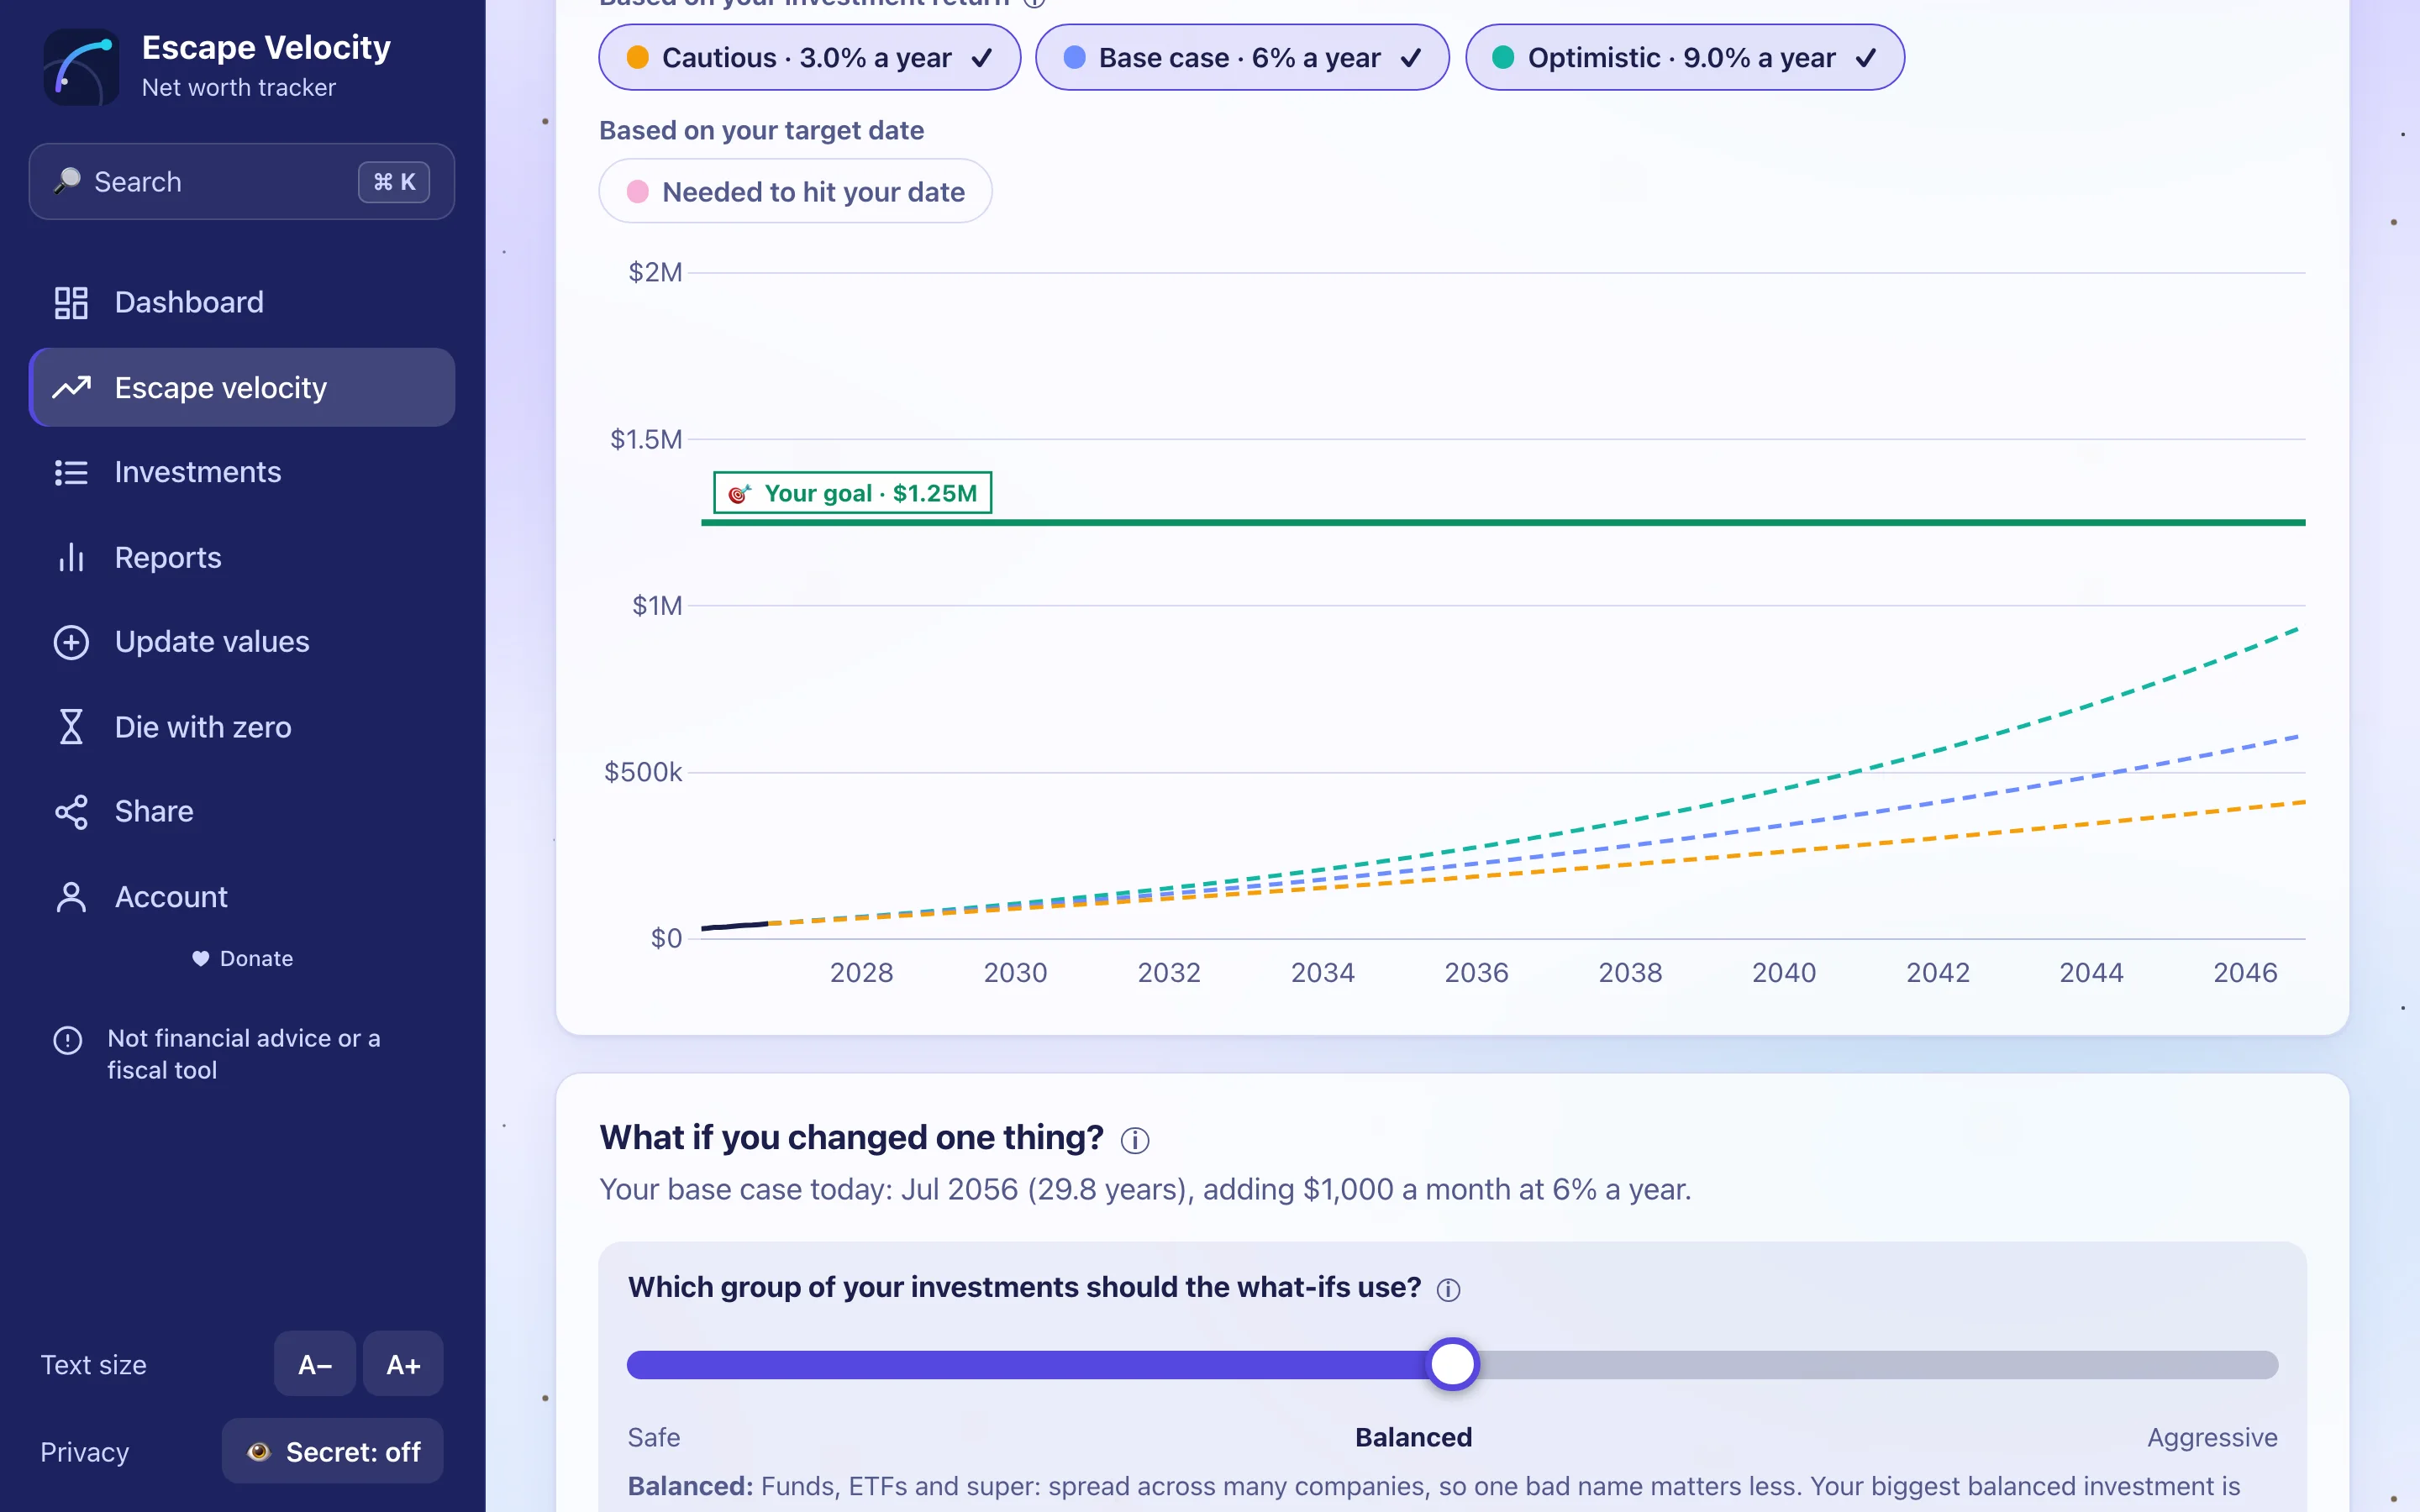
Task: Click the Donate heart icon
Action: click(201, 958)
